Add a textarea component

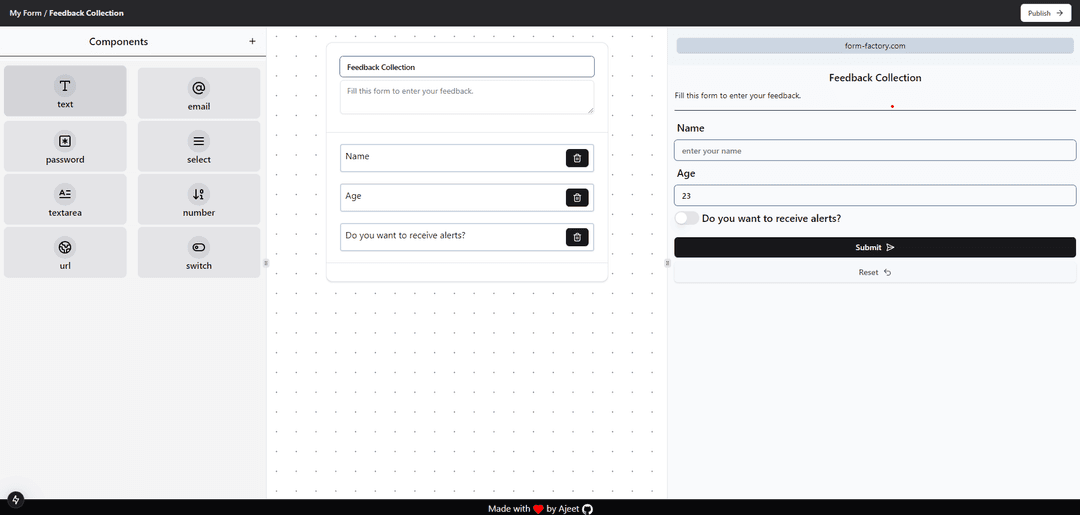[65, 199]
